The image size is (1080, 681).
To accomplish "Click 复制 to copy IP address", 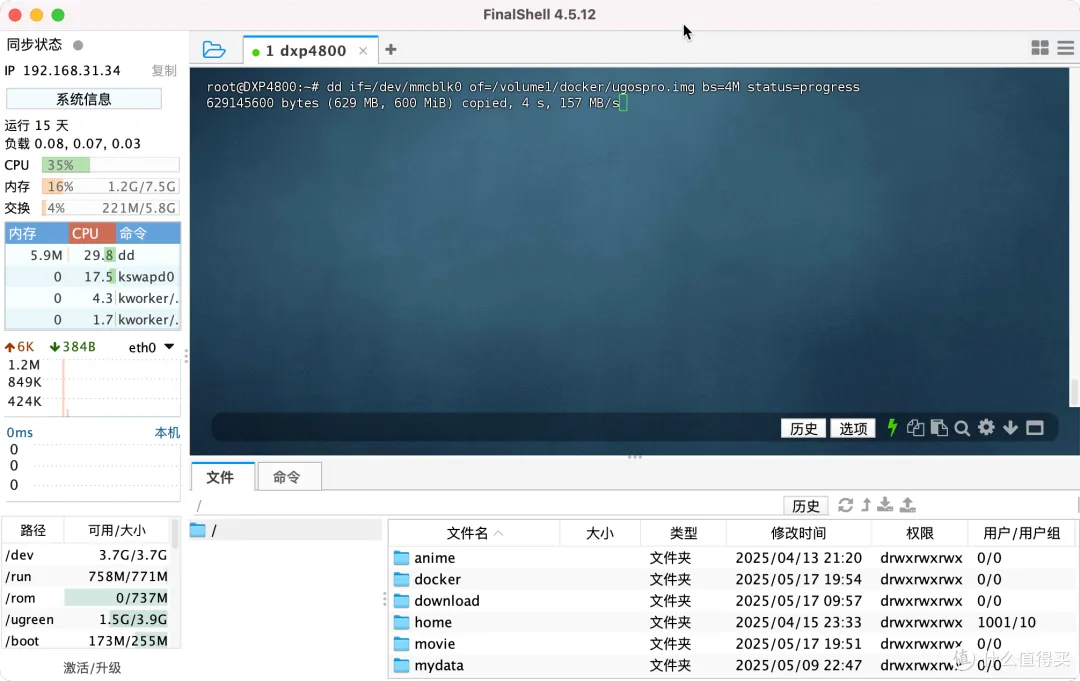I will 164,71.
